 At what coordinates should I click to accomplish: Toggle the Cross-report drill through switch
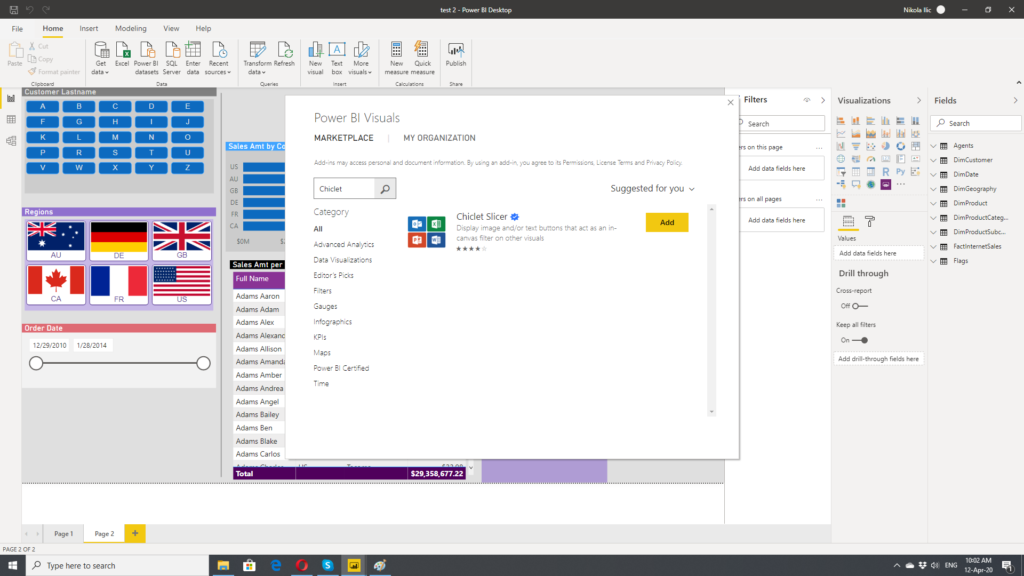pyautogui.click(x=859, y=306)
